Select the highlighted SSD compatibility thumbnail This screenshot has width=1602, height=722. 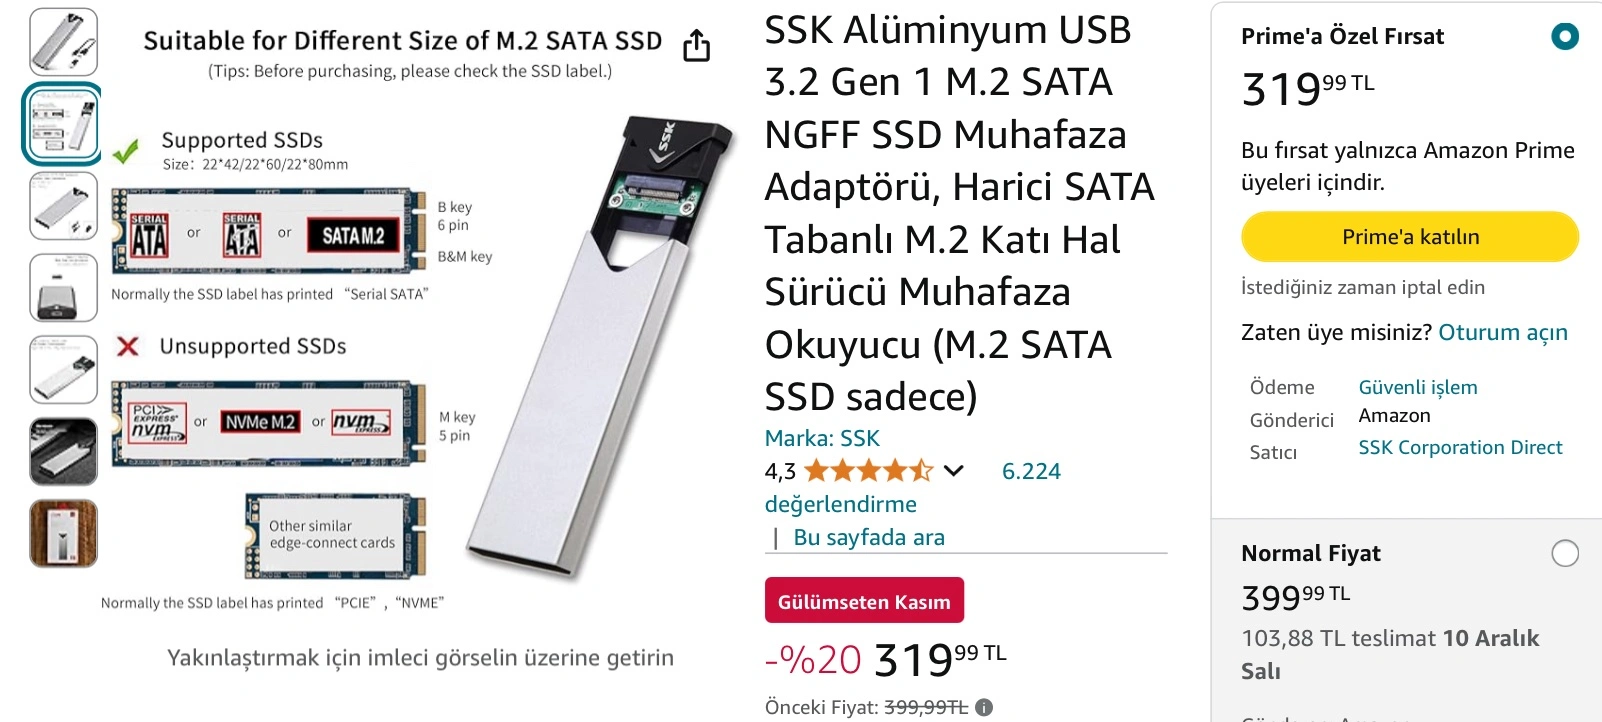tap(64, 124)
